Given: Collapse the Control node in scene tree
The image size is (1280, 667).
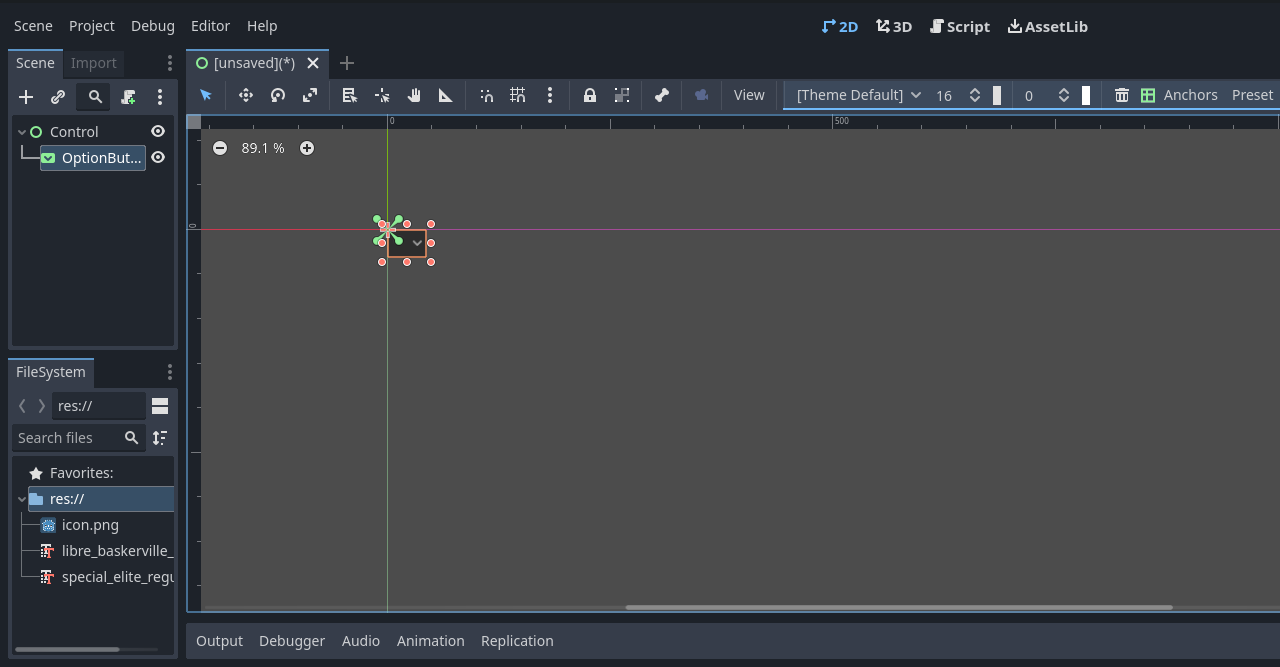Looking at the screenshot, I should click(x=22, y=132).
